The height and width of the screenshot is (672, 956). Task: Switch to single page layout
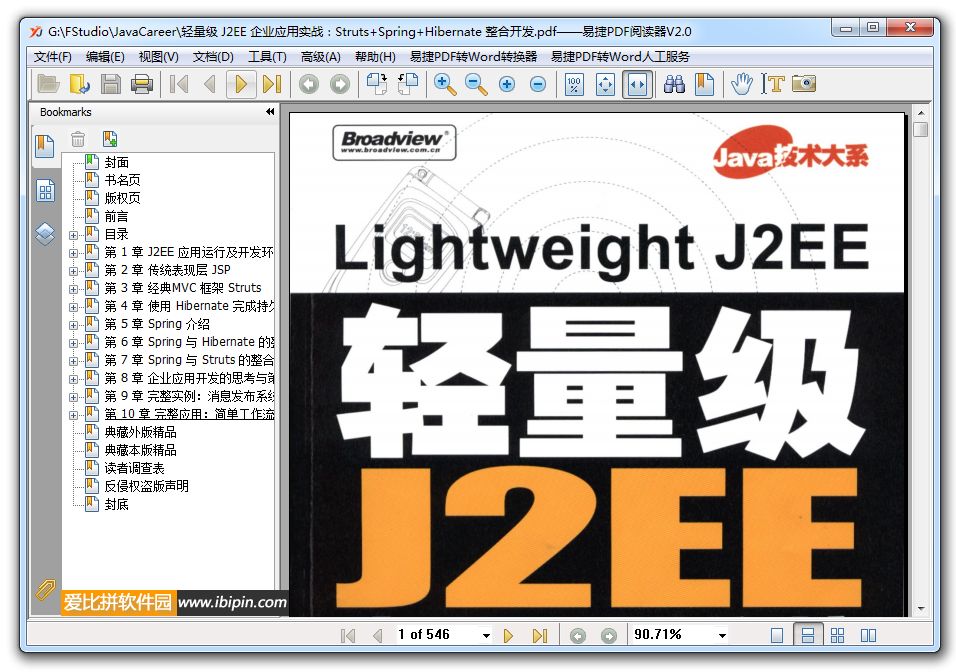(x=777, y=635)
